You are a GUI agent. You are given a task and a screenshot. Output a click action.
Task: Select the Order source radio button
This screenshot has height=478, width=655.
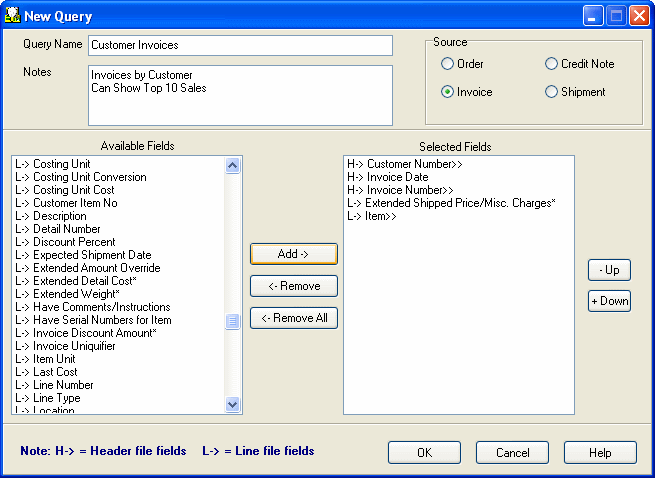click(447, 64)
